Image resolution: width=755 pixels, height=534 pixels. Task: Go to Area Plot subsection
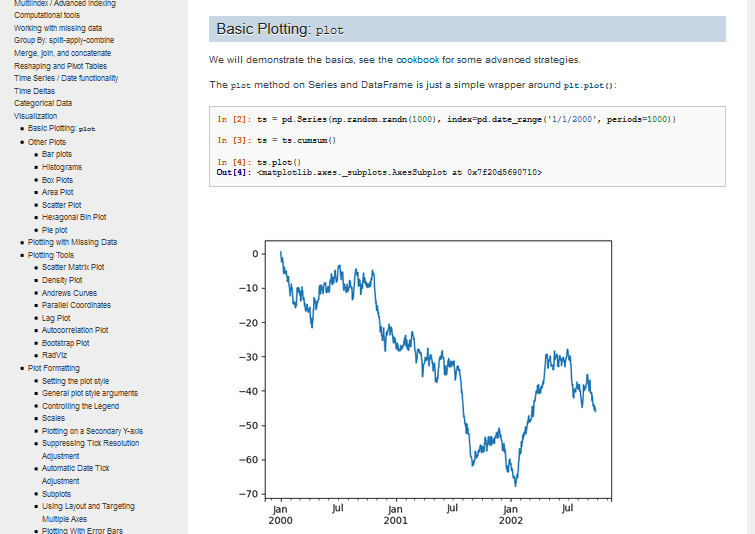57,192
